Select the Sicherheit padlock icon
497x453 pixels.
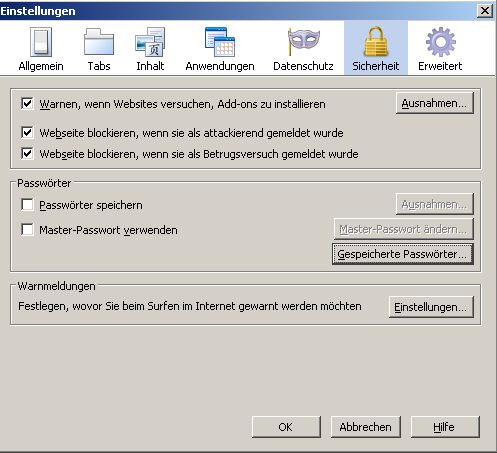376,42
